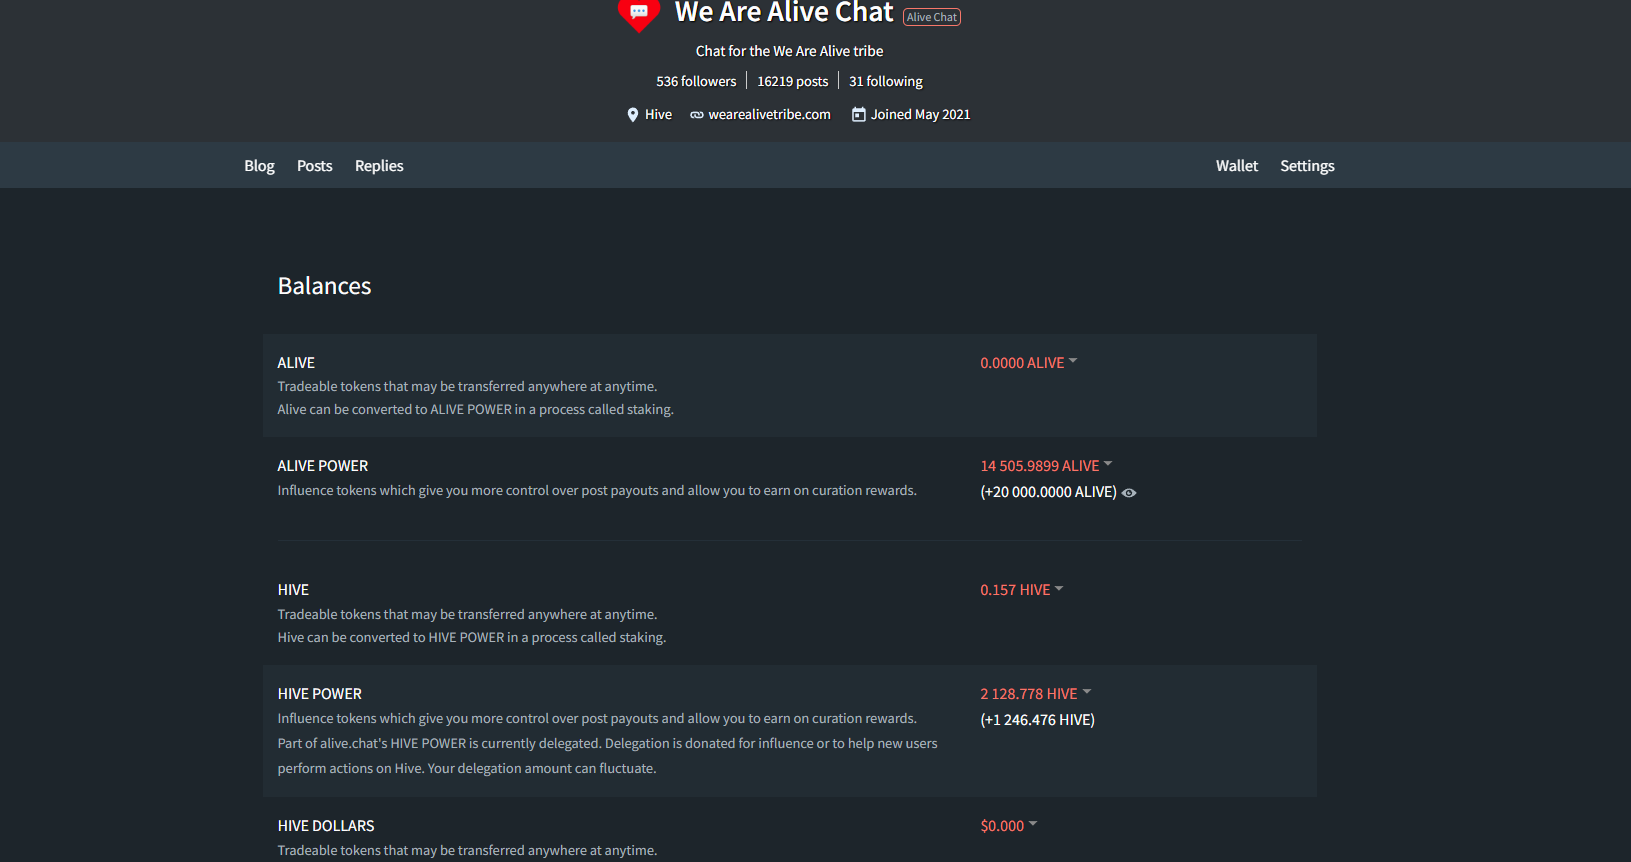Open the 0.0000 ALIVE balance dropdown
The width and height of the screenshot is (1631, 862).
1029,363
